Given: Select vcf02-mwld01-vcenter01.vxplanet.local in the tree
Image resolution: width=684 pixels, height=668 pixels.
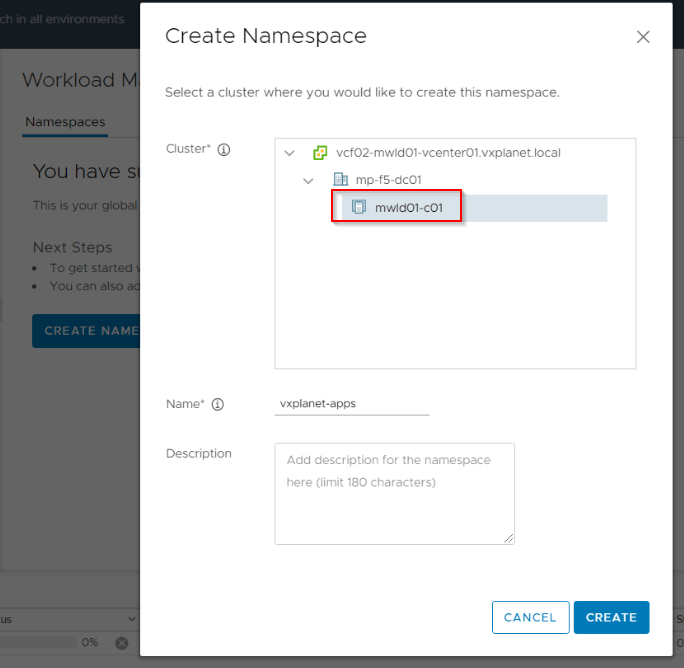Looking at the screenshot, I should (x=448, y=153).
